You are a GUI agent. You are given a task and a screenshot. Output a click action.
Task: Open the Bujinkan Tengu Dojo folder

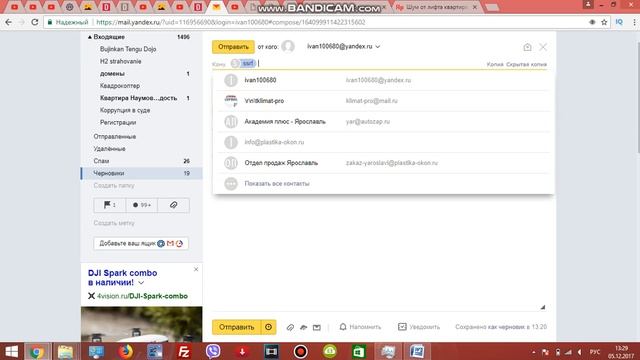pyautogui.click(x=128, y=49)
